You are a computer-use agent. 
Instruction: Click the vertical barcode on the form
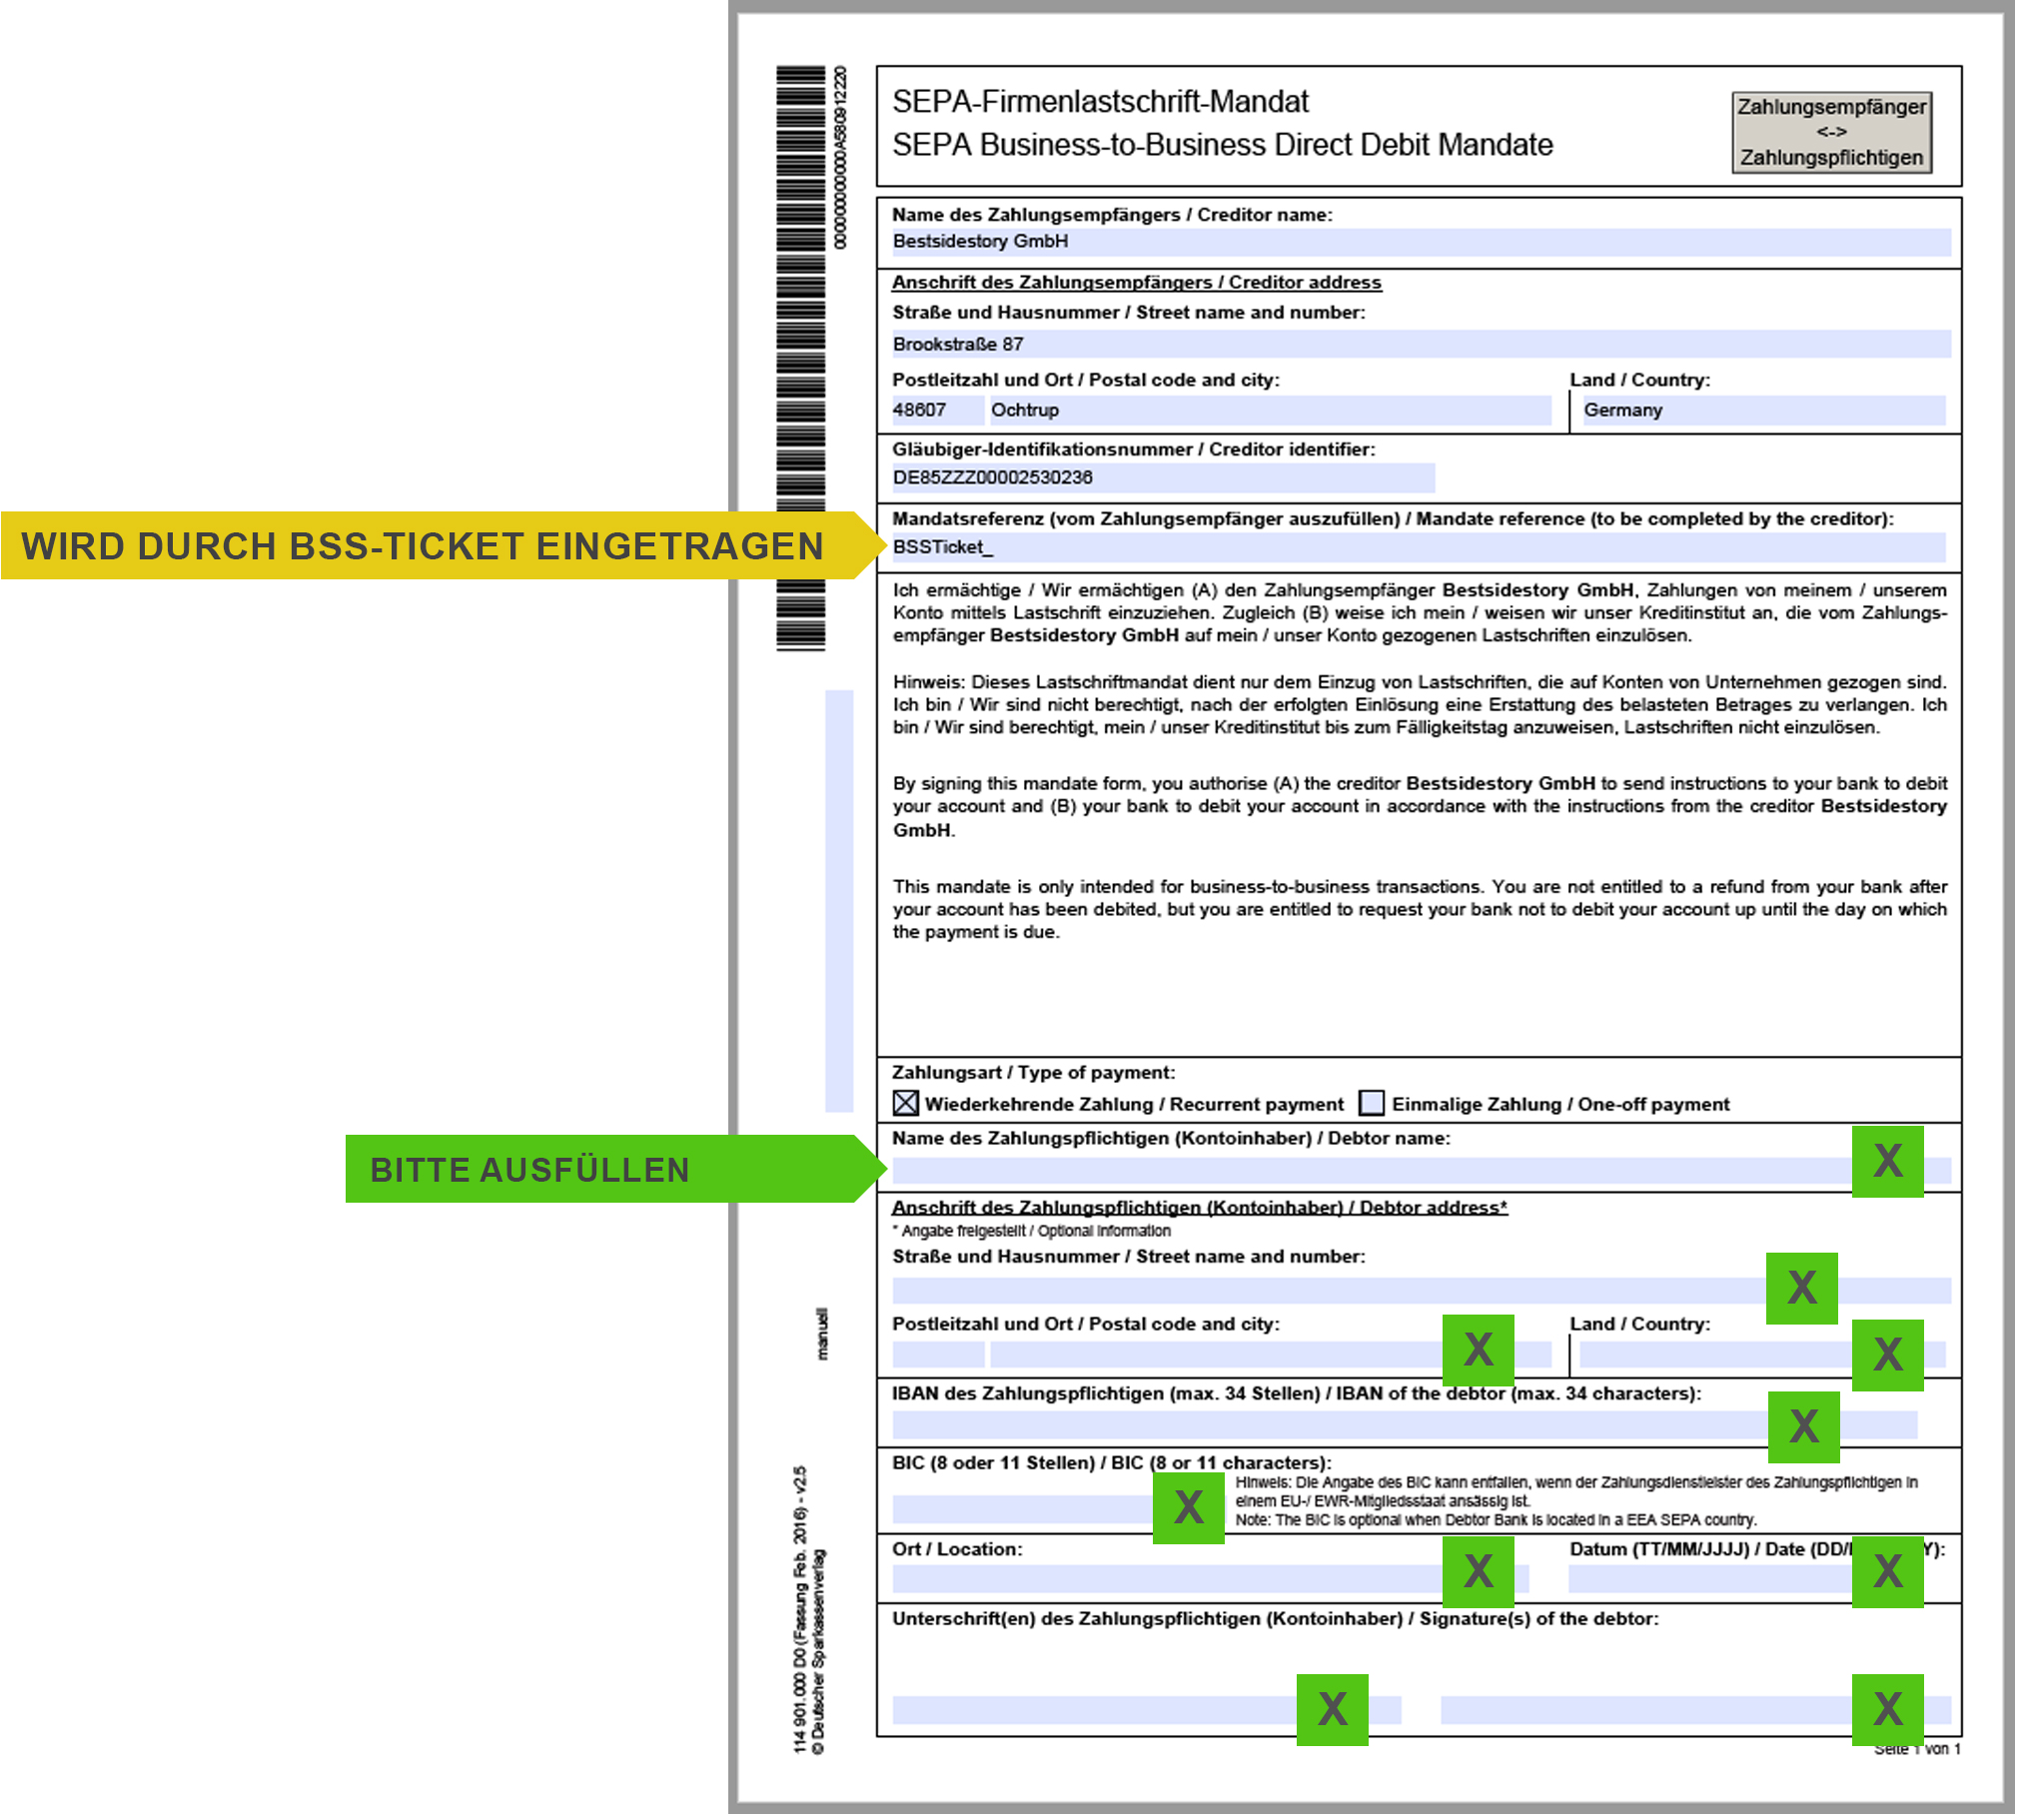[802, 359]
